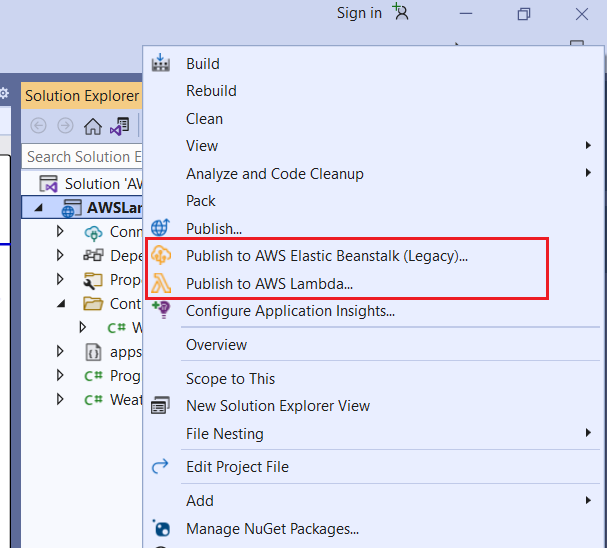This screenshot has width=607, height=548.
Task: Collapse the AWSLambda project node
Action: coord(38,208)
